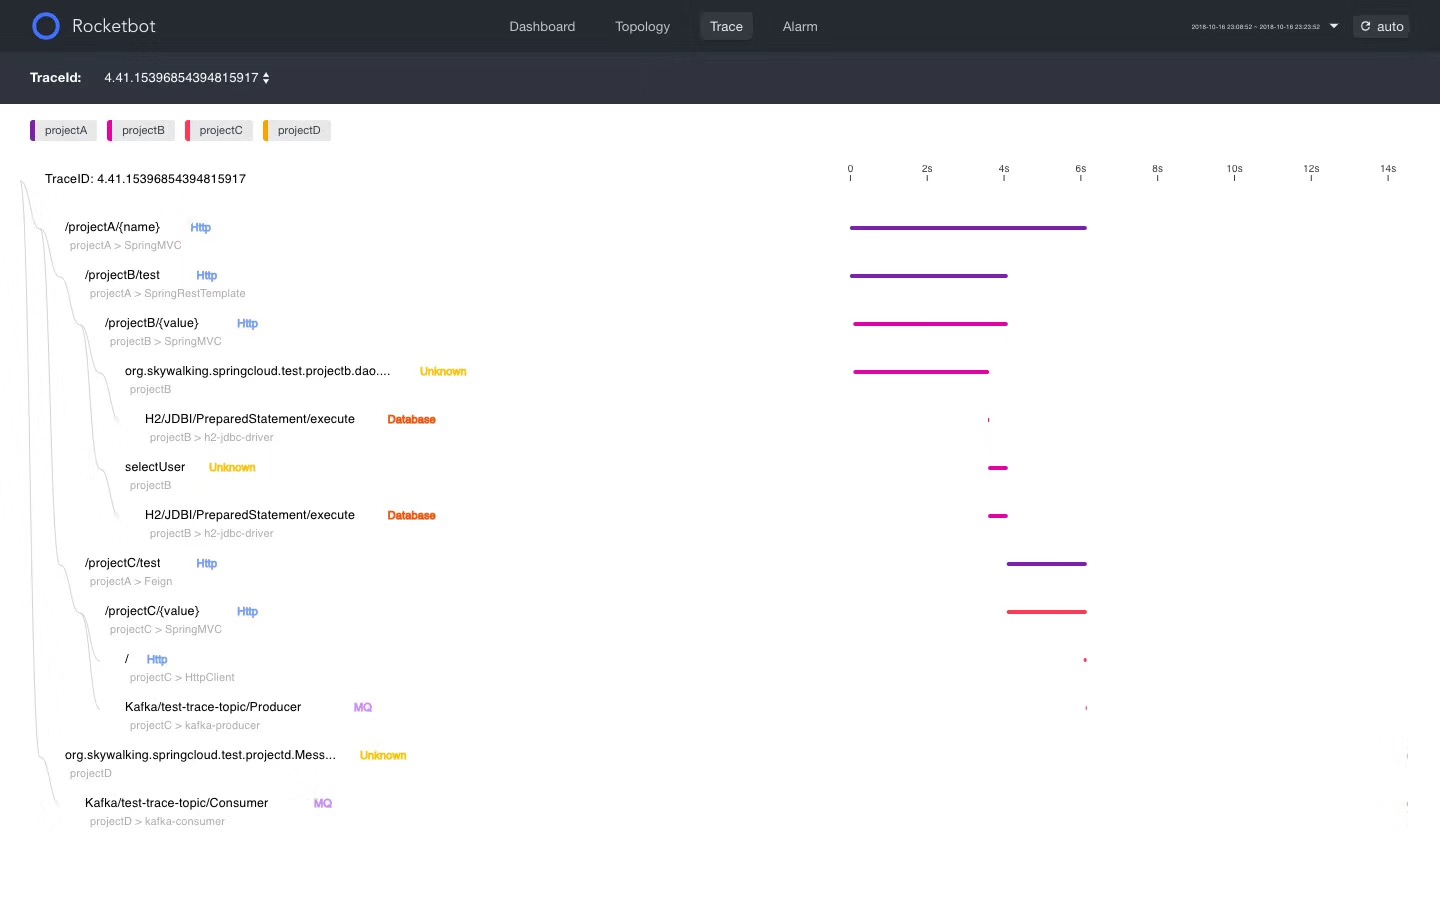Select the /projectC/{value} span
The image size is (1440, 900).
tap(152, 611)
